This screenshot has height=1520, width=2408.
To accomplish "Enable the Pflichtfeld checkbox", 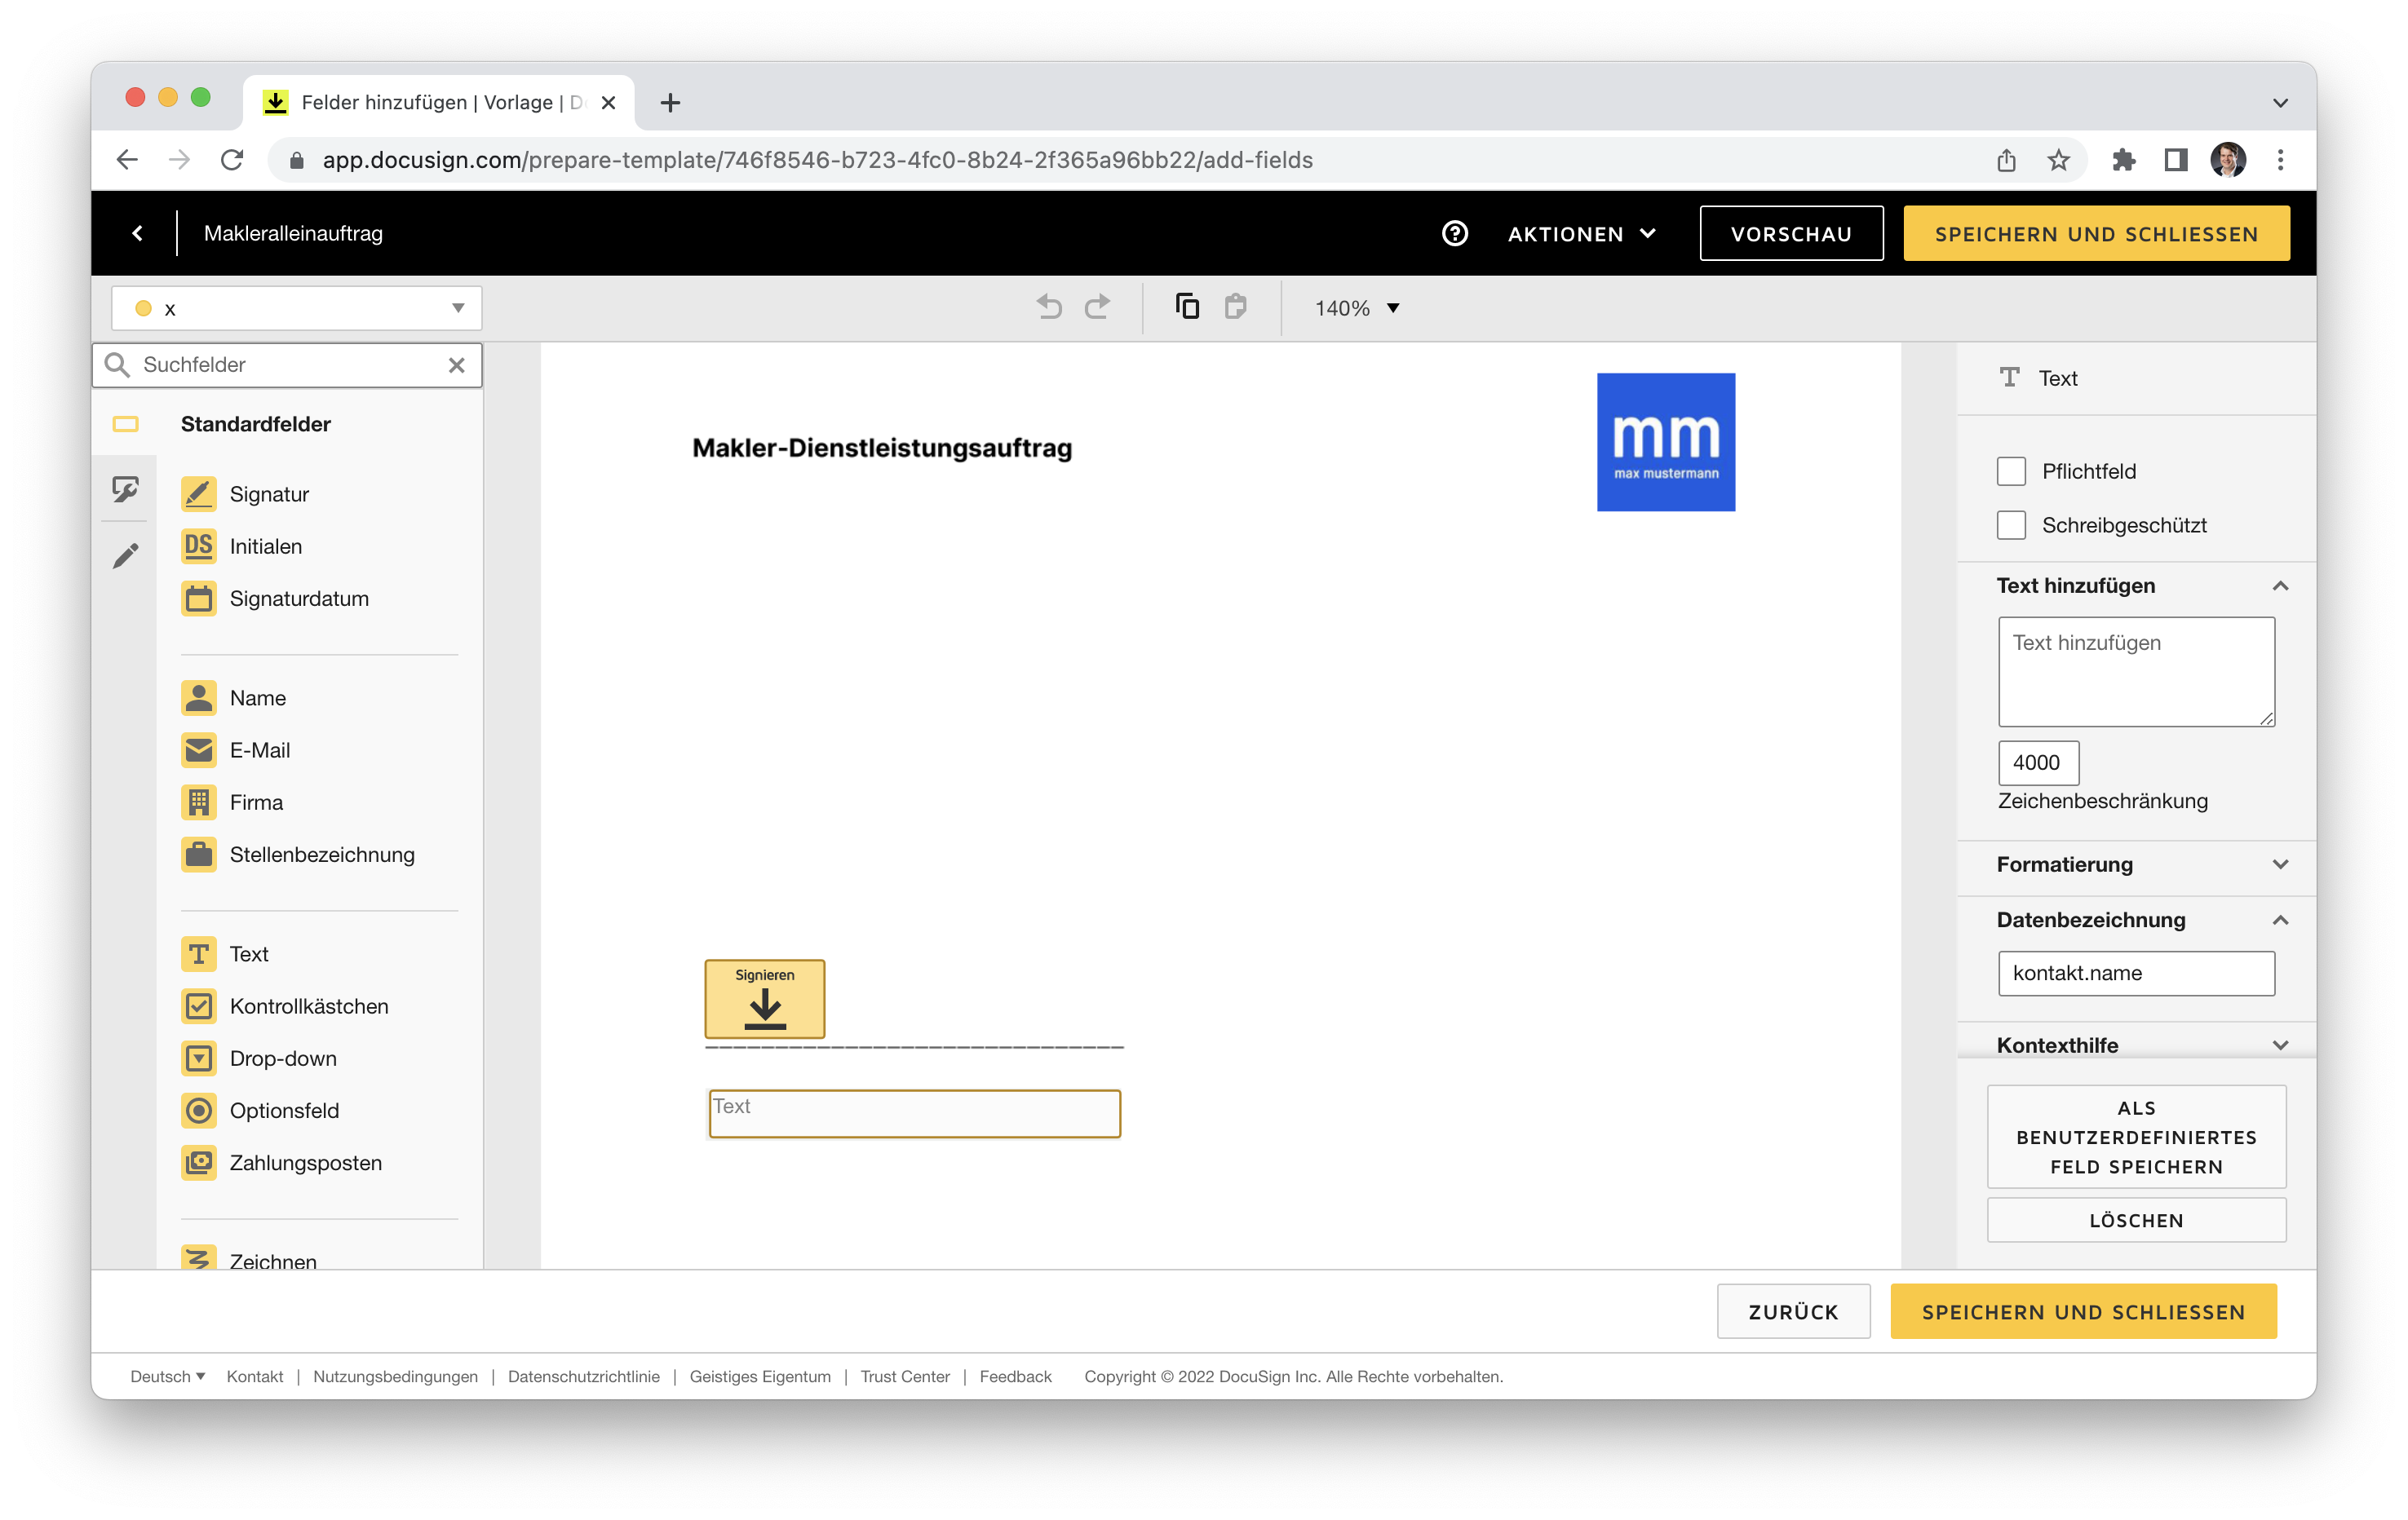I will tap(2011, 471).
